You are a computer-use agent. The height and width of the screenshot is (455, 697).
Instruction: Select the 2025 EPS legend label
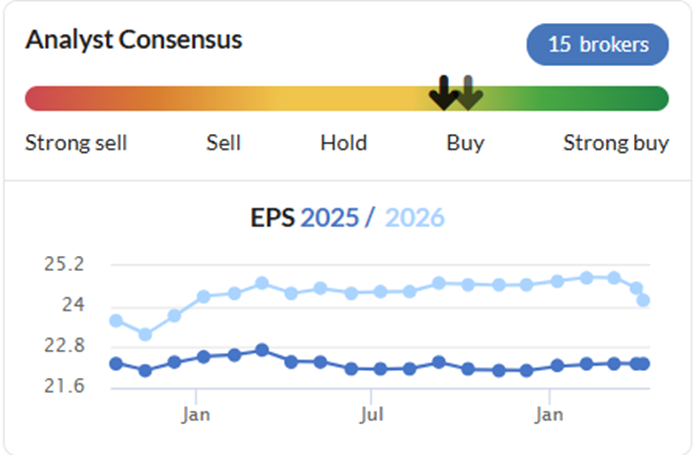[329, 218]
